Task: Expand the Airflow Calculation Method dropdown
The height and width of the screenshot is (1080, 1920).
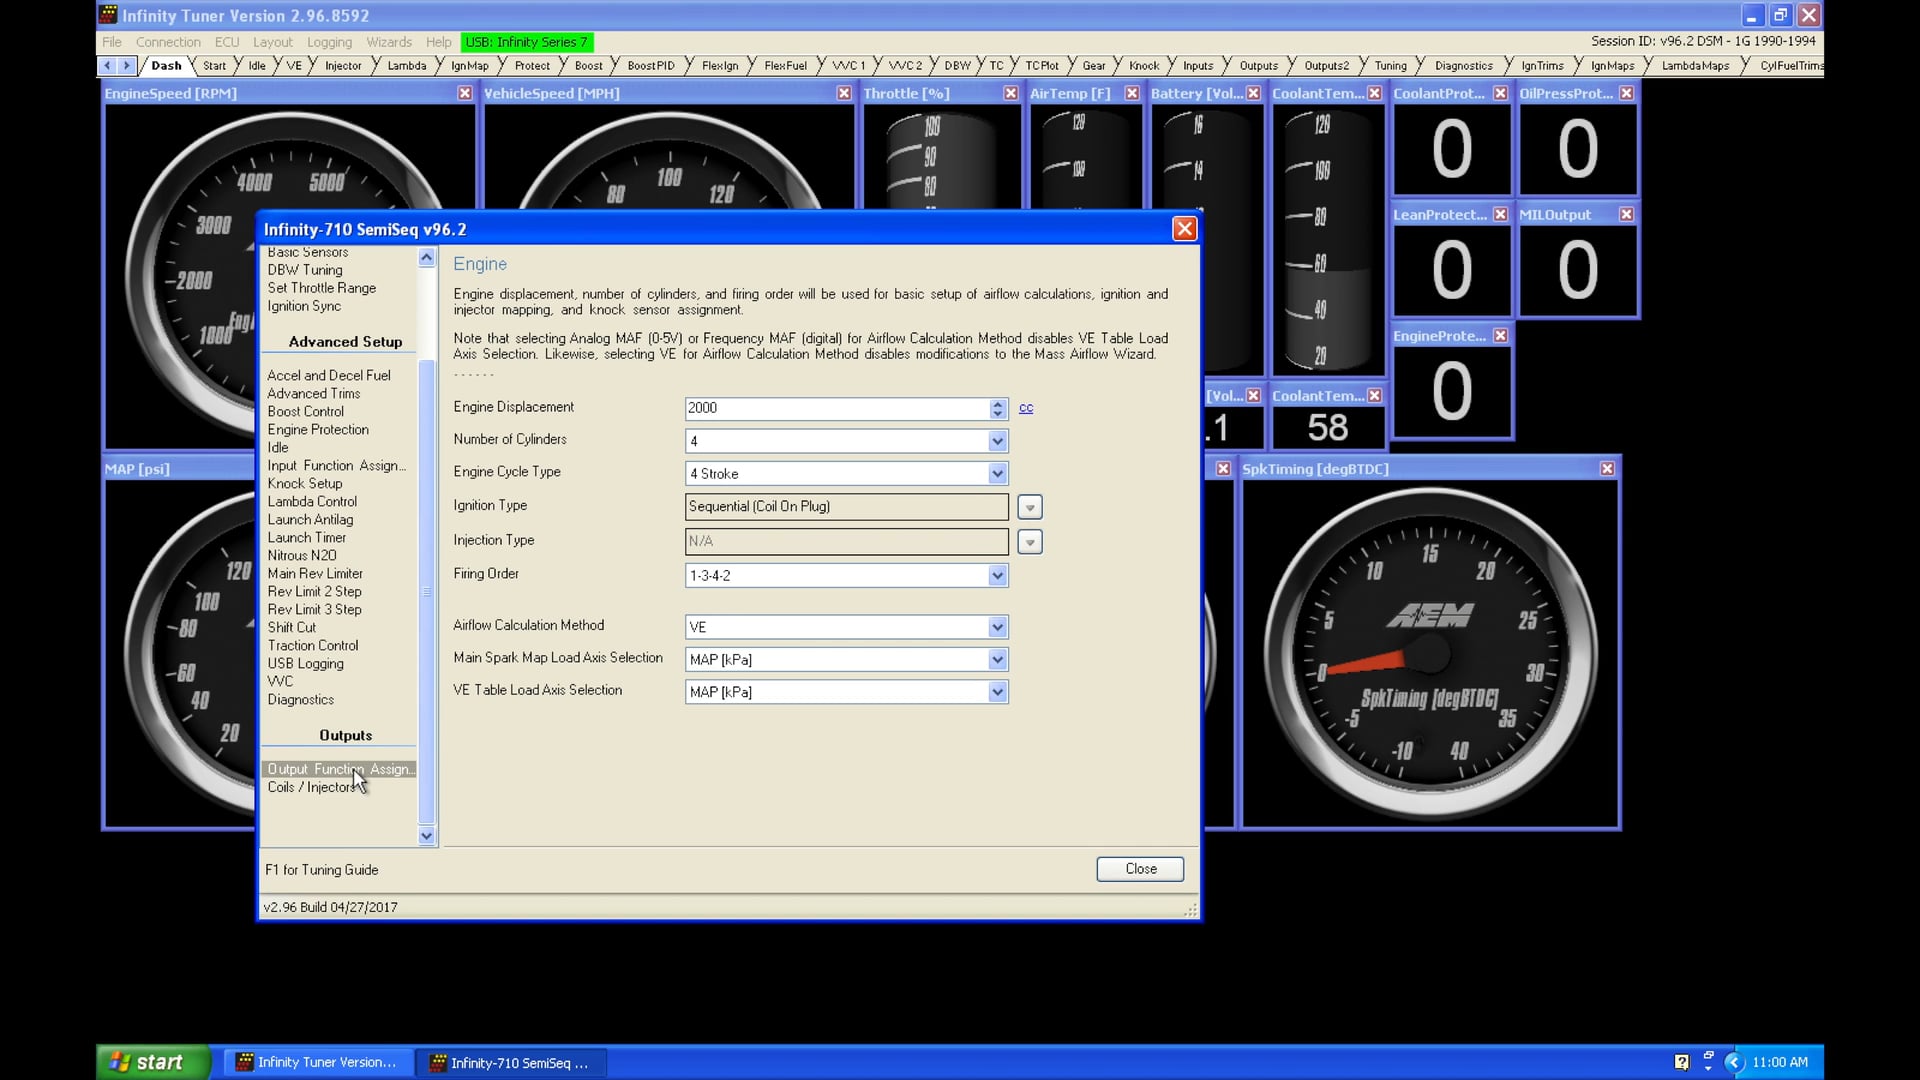Action: 996,627
